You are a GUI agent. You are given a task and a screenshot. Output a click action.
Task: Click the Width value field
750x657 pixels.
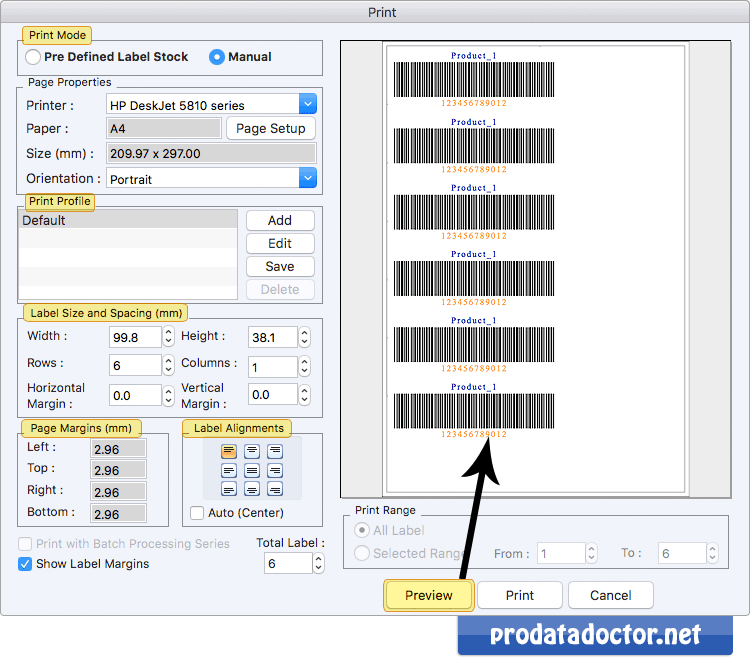coord(135,337)
